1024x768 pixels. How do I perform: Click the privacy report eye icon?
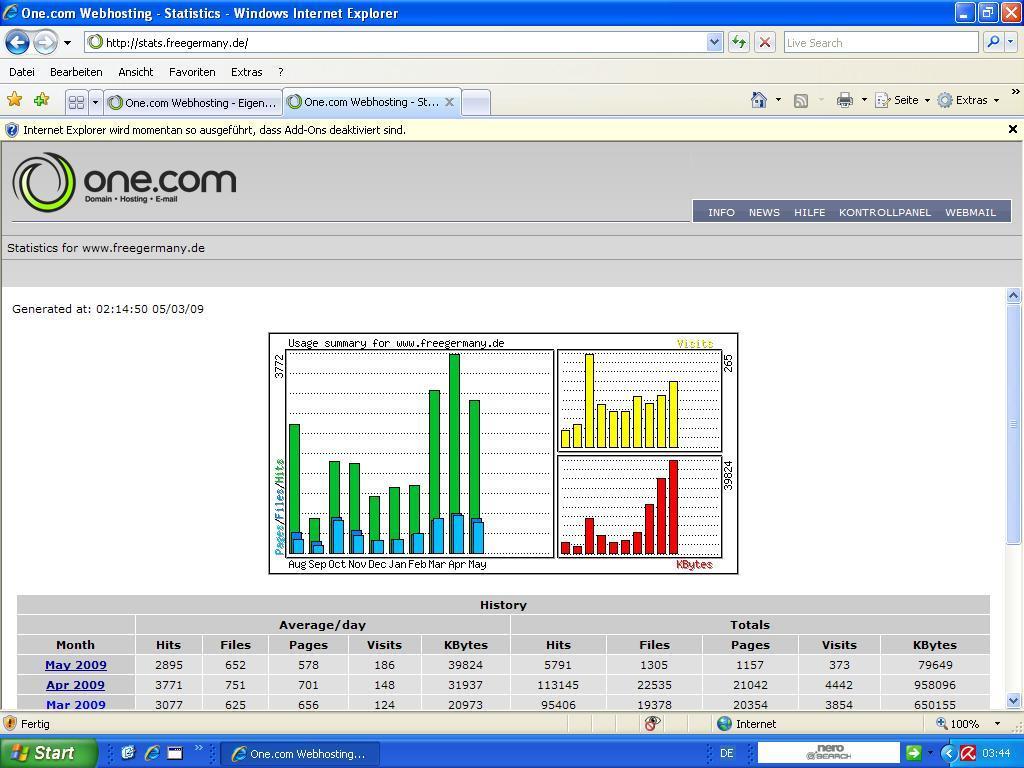click(x=652, y=723)
